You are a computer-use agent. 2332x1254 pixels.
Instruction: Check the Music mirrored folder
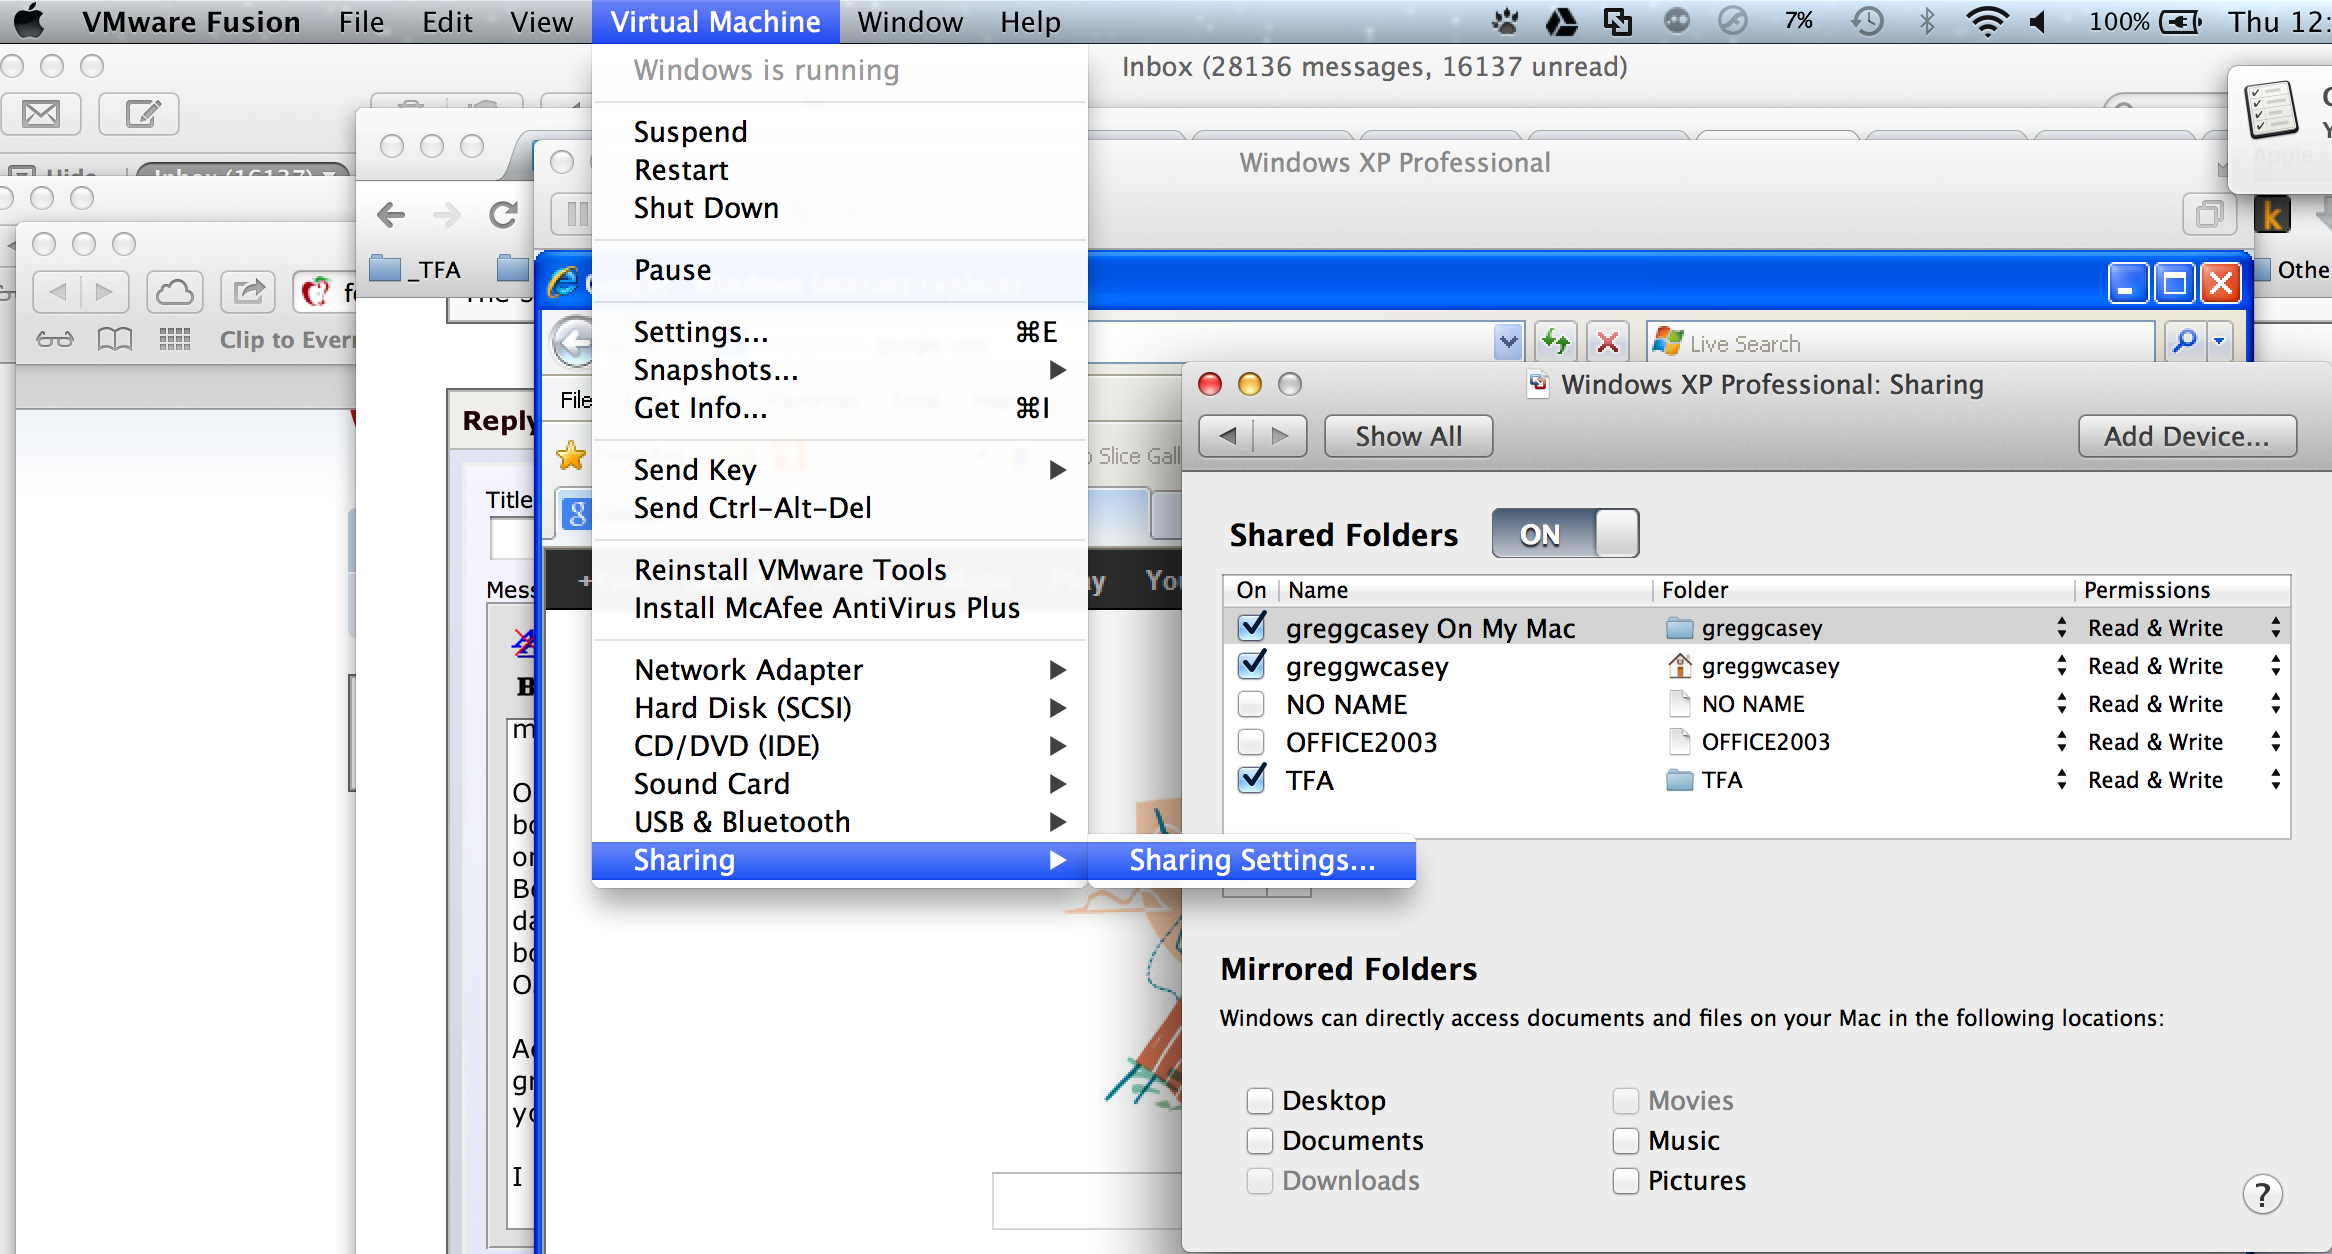(x=1626, y=1141)
